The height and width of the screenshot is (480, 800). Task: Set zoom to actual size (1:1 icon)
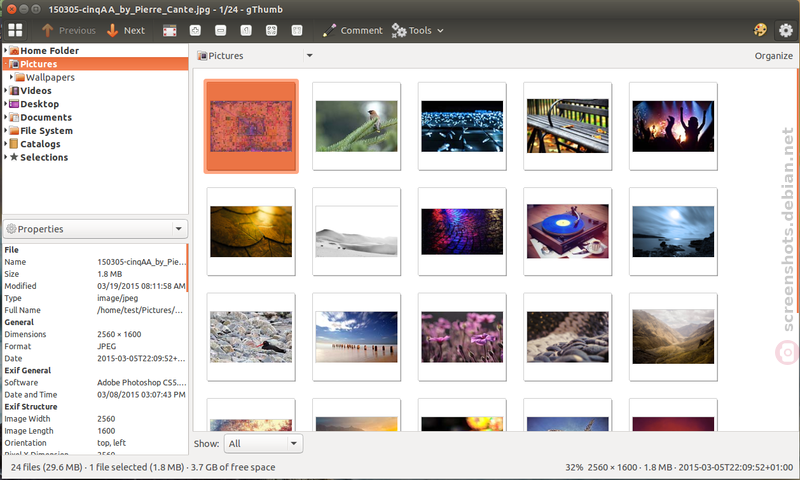coord(246,31)
